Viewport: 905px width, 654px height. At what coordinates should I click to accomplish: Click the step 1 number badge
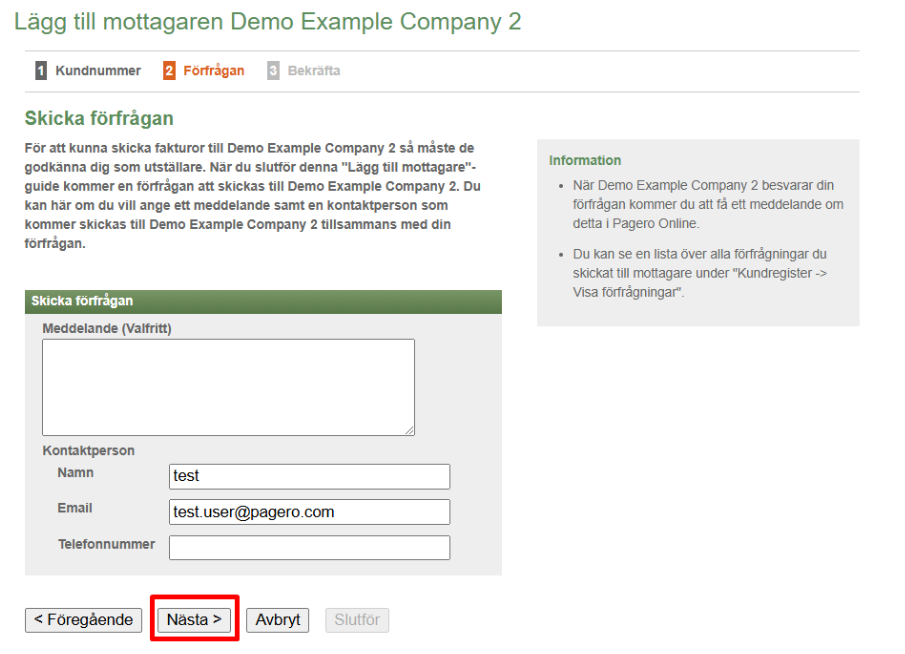point(41,71)
